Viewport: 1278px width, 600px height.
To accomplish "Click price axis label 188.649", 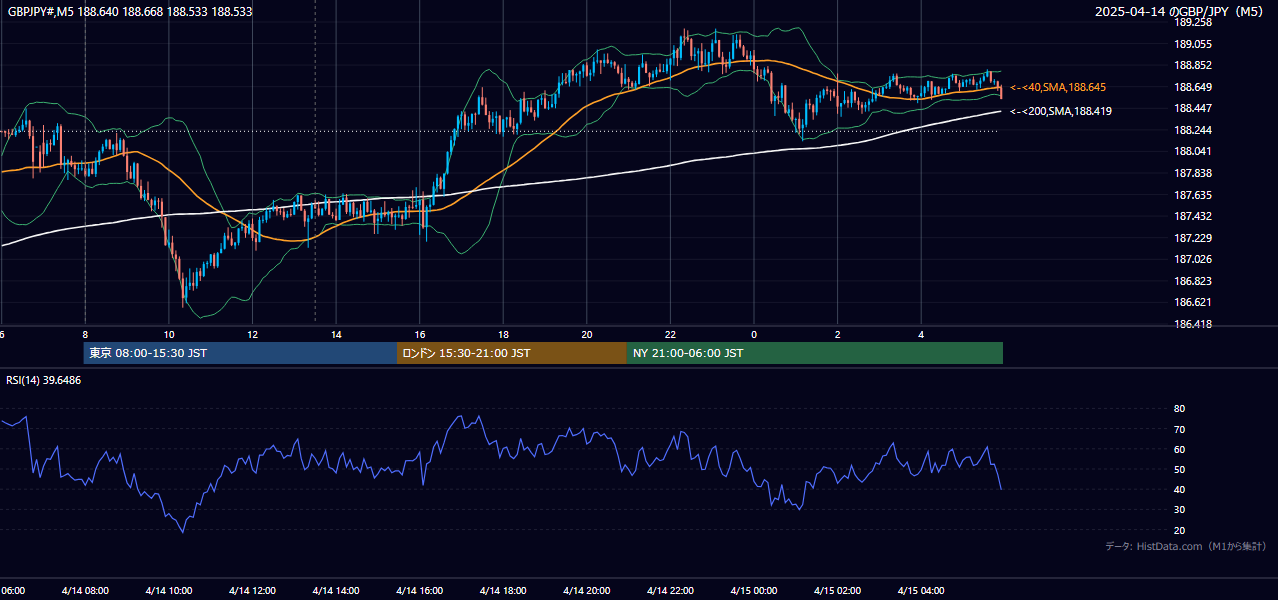I will pos(1193,87).
